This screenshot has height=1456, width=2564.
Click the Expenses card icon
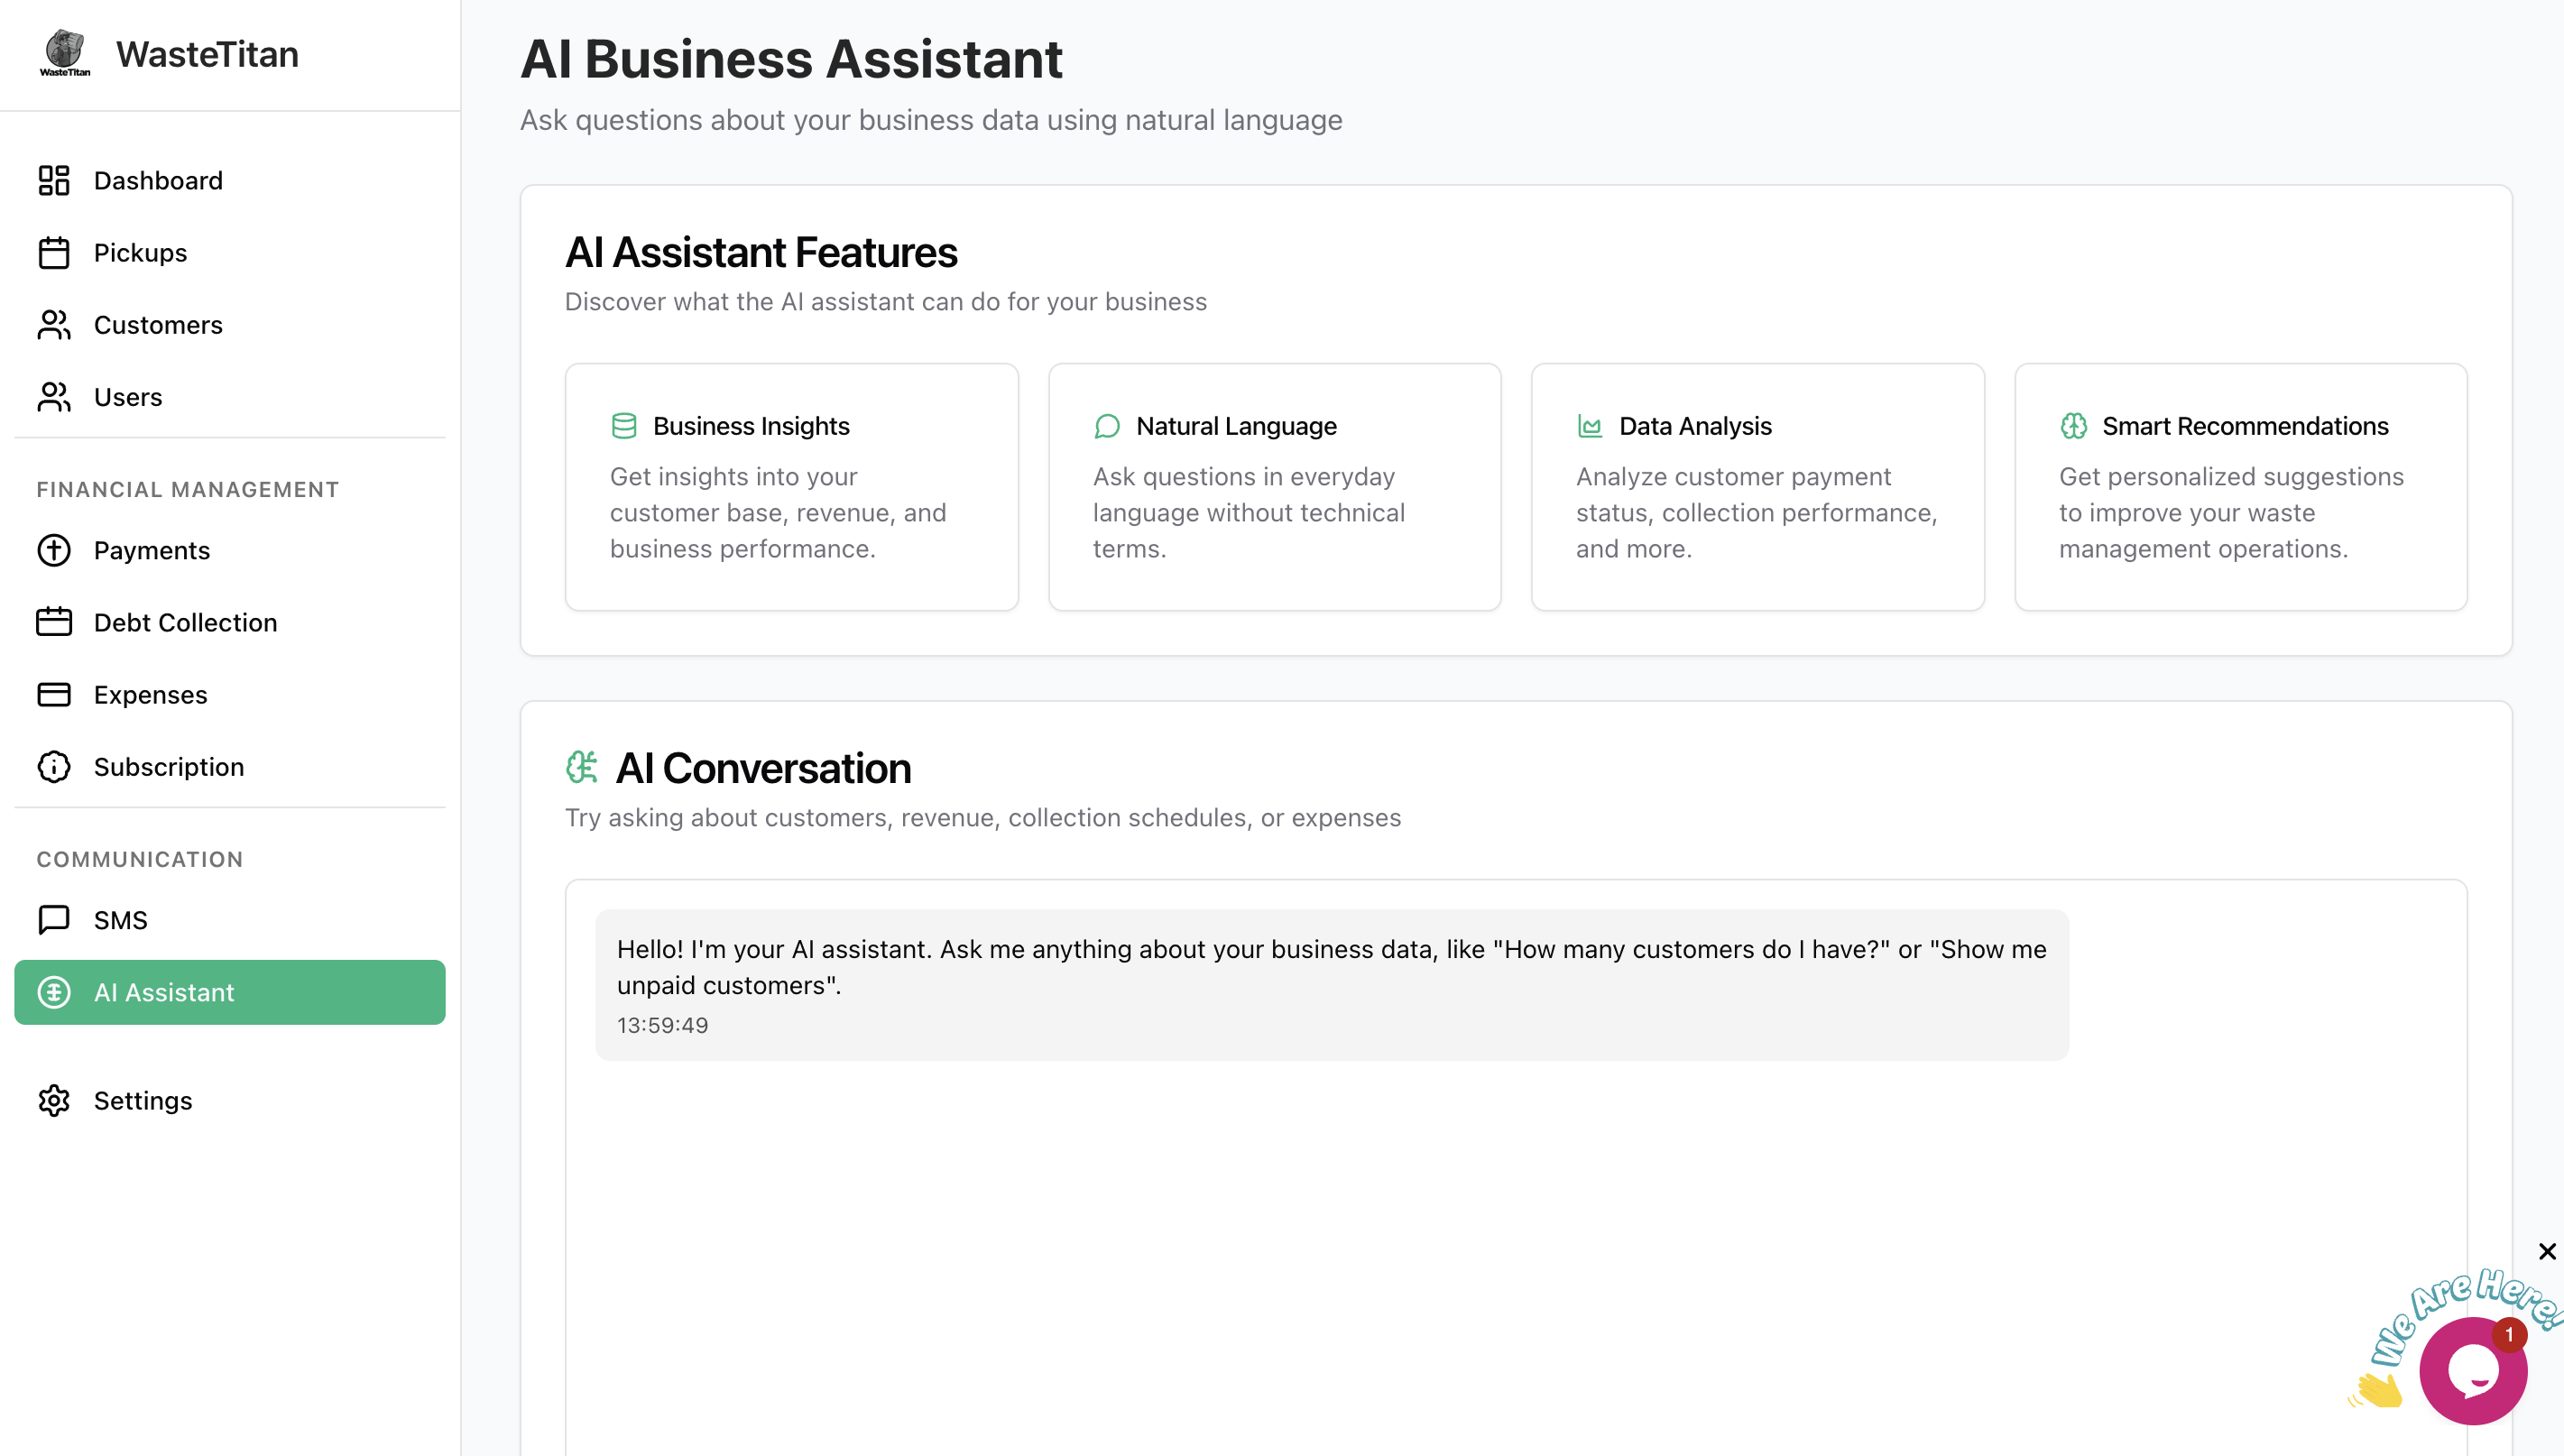54,694
